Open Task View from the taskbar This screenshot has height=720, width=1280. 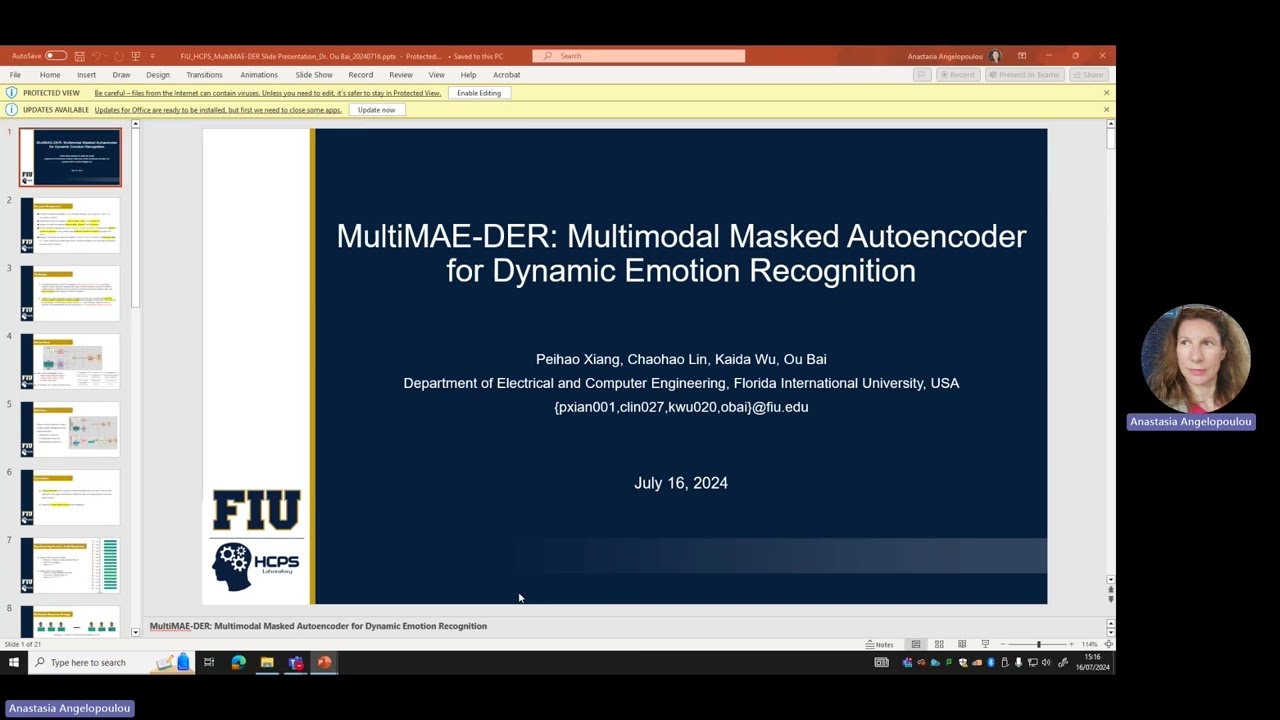click(x=209, y=662)
